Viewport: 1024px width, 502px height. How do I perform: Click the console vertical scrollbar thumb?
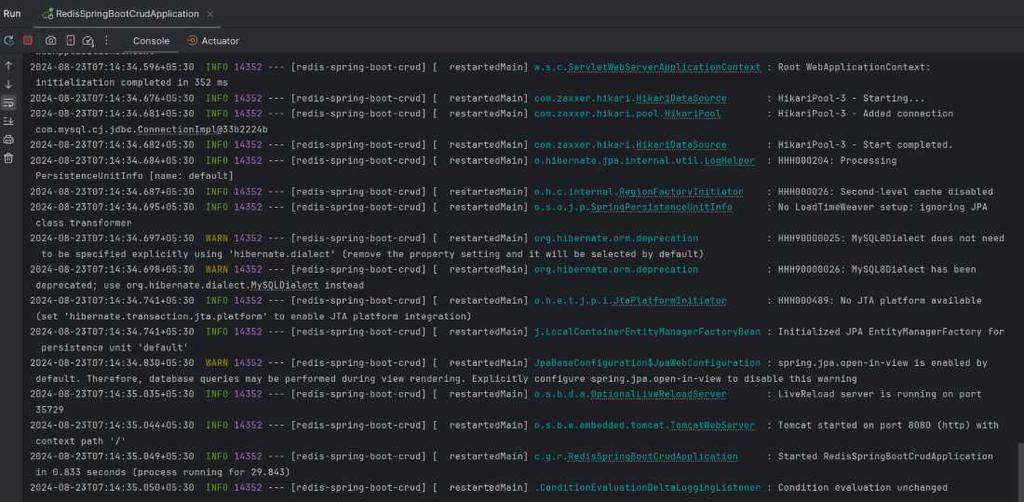[1020, 472]
